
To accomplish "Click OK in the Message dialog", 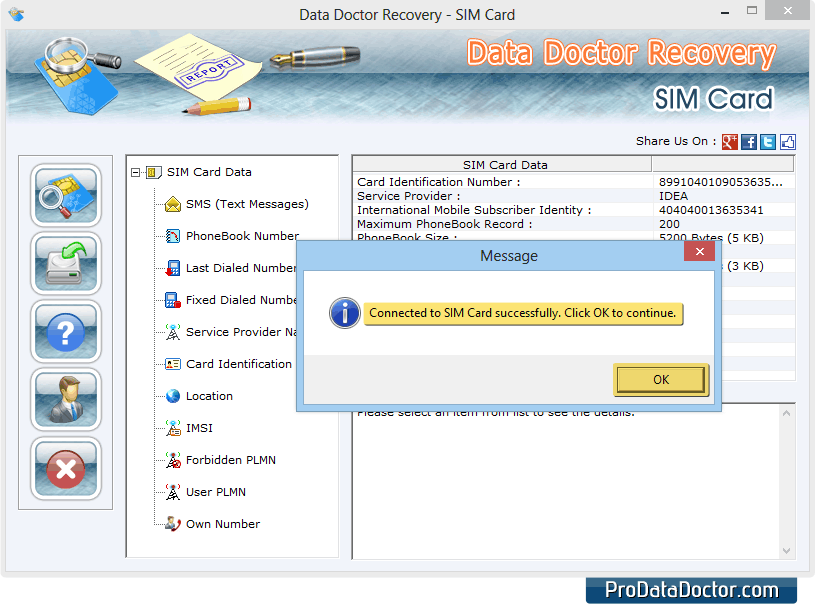I will point(661,380).
